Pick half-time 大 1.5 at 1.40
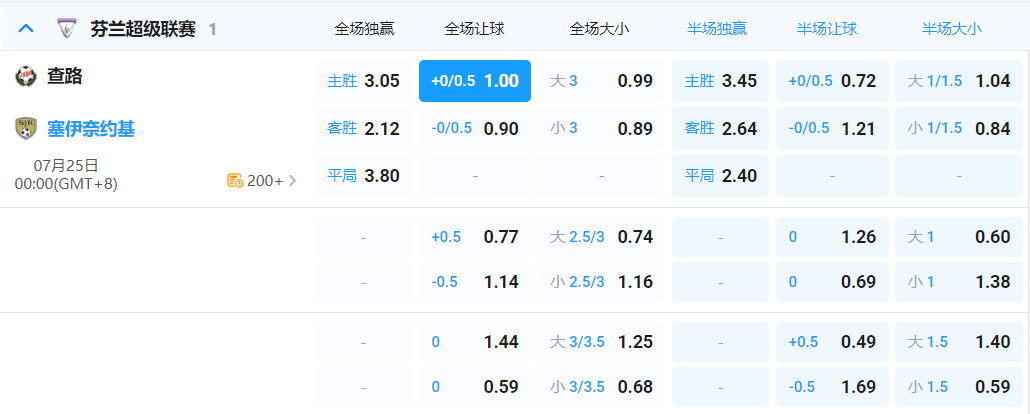The image size is (1030, 414). click(x=958, y=342)
